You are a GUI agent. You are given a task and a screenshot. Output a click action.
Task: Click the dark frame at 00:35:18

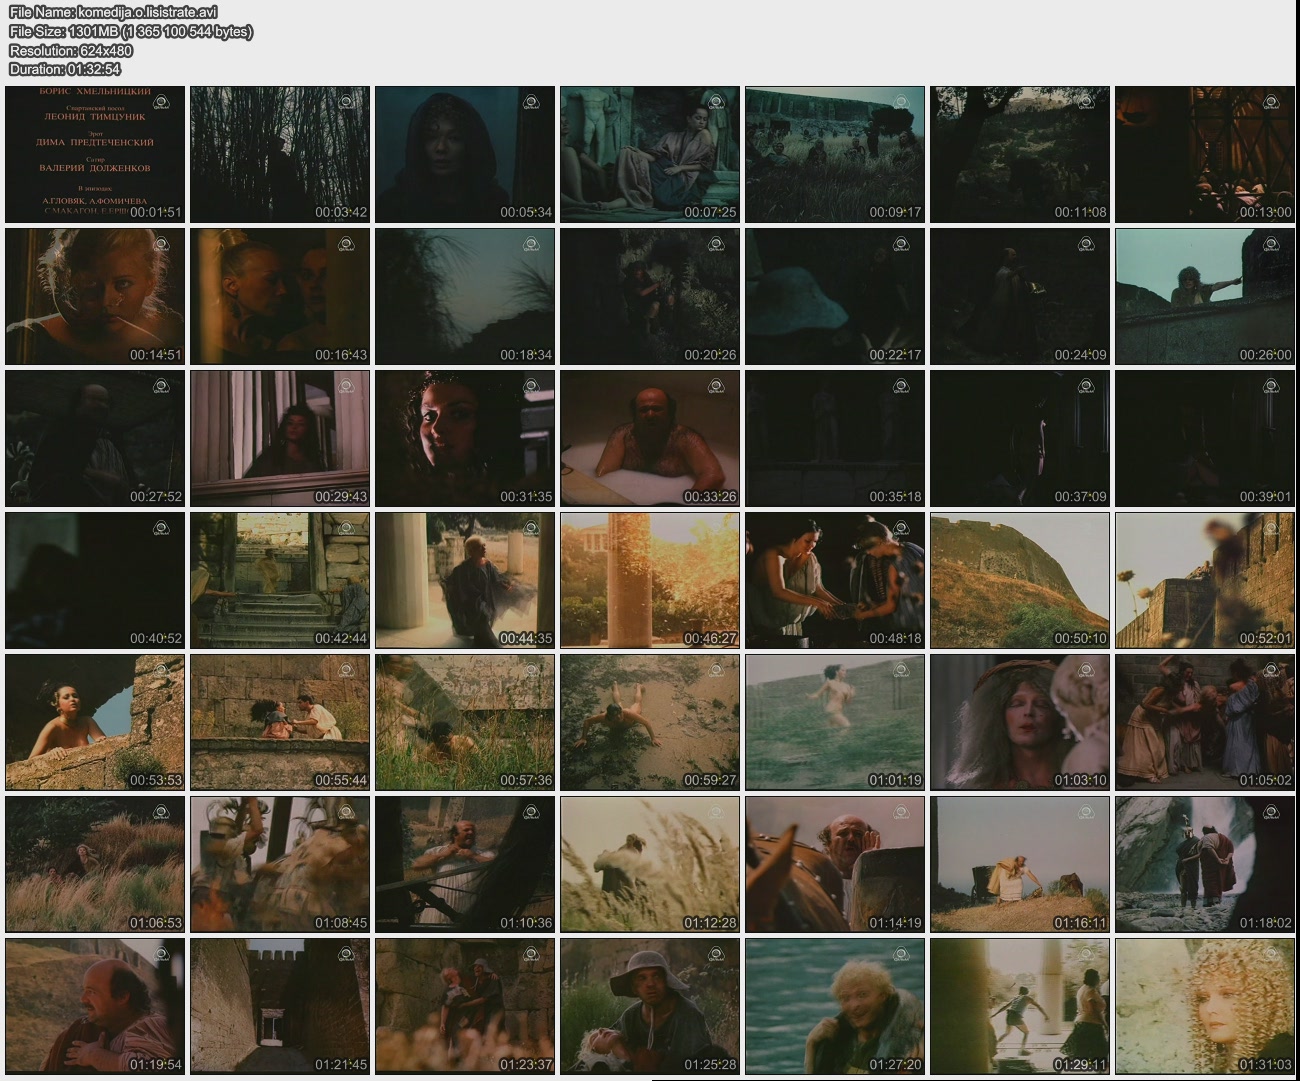(x=835, y=438)
